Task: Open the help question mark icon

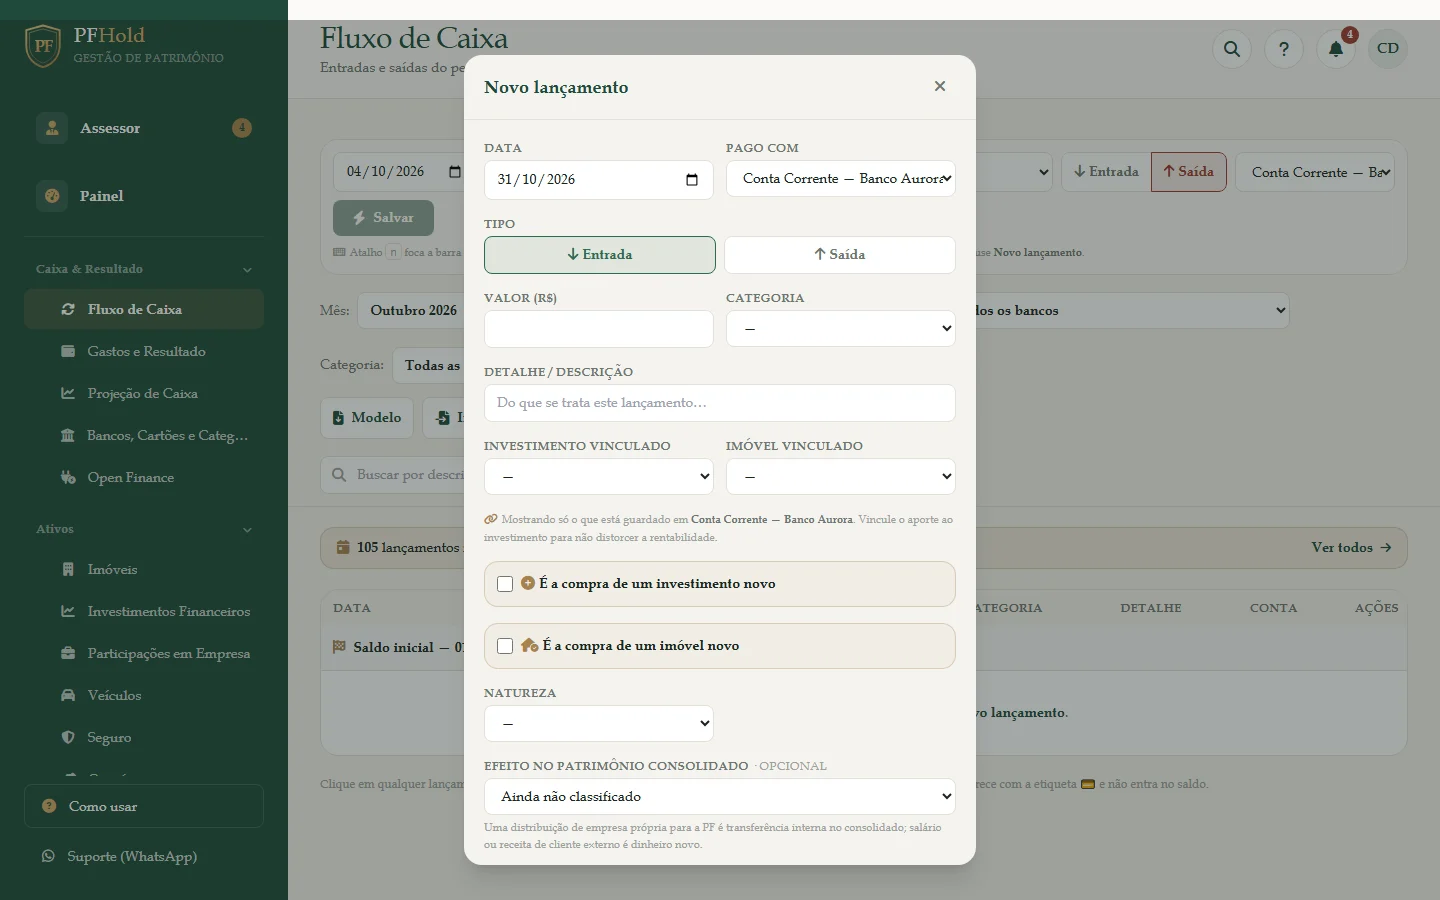Action: [x=1284, y=49]
